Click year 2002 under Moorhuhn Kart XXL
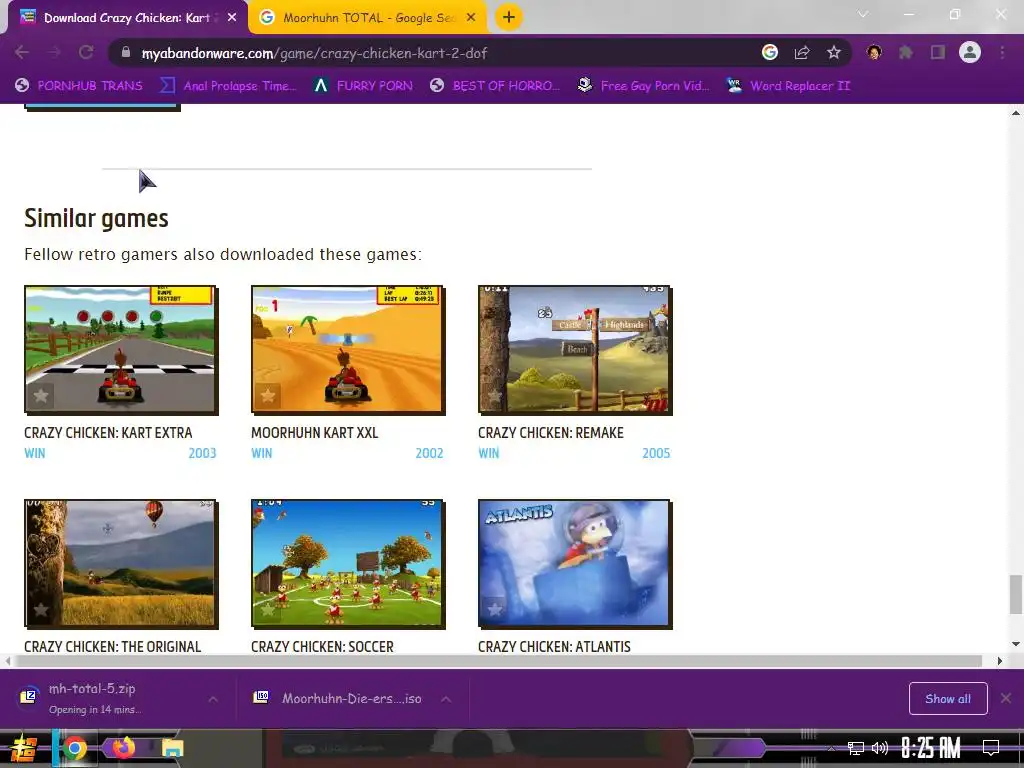Viewport: 1024px width, 768px height. (429, 453)
